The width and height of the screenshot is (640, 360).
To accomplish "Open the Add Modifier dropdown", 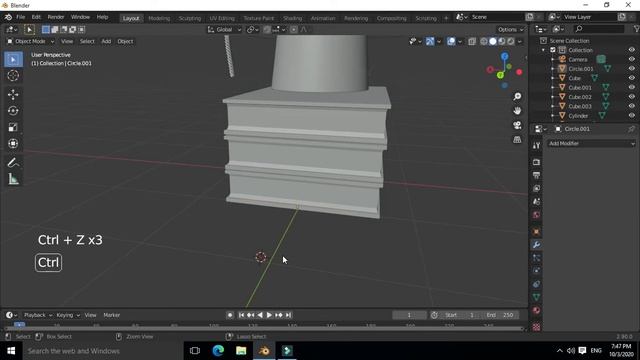I will point(591,144).
